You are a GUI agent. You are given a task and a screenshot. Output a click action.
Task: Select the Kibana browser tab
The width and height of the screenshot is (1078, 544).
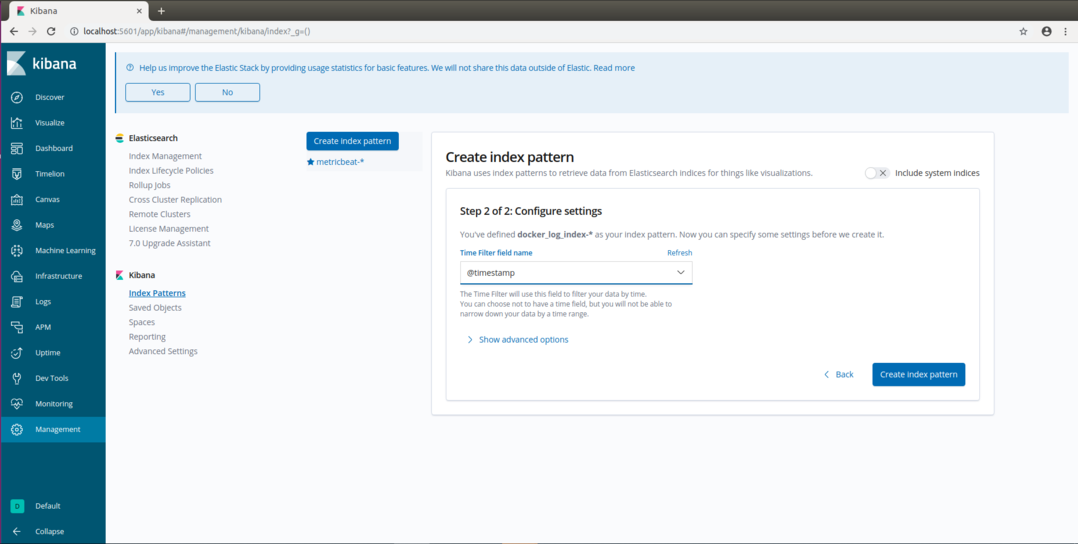click(x=80, y=11)
